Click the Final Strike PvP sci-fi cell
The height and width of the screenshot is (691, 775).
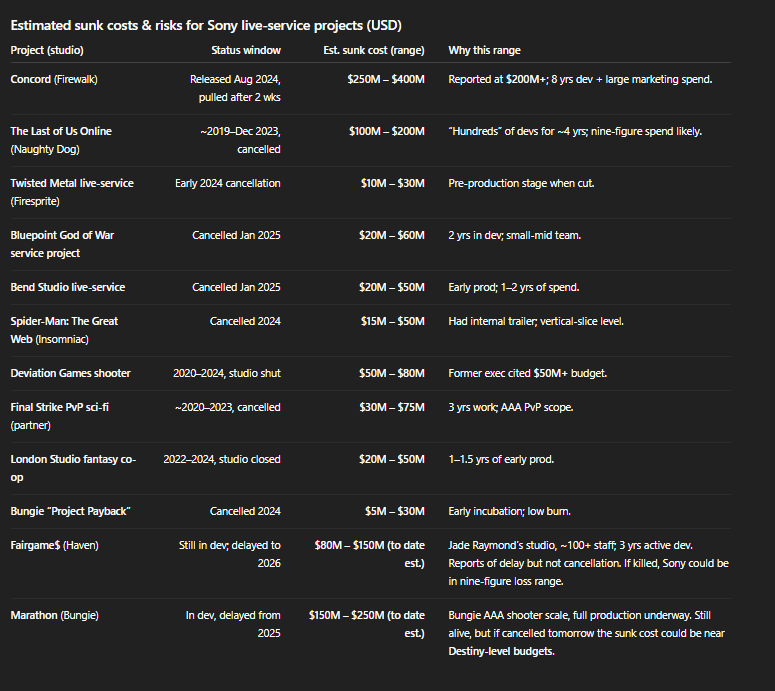coord(59,416)
